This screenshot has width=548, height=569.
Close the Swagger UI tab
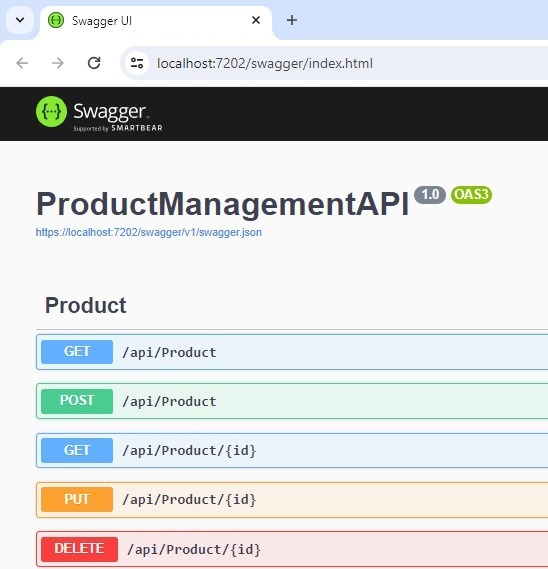click(x=256, y=20)
